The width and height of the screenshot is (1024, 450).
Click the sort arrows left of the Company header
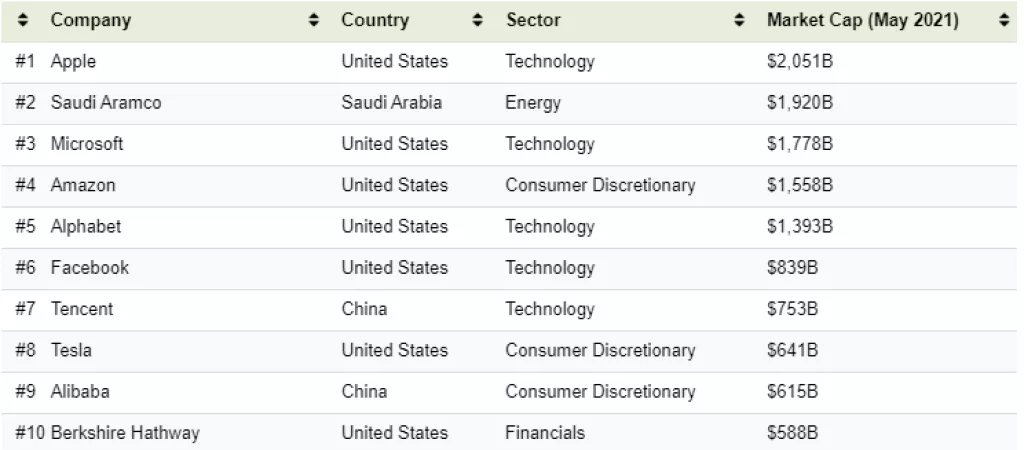(24, 20)
